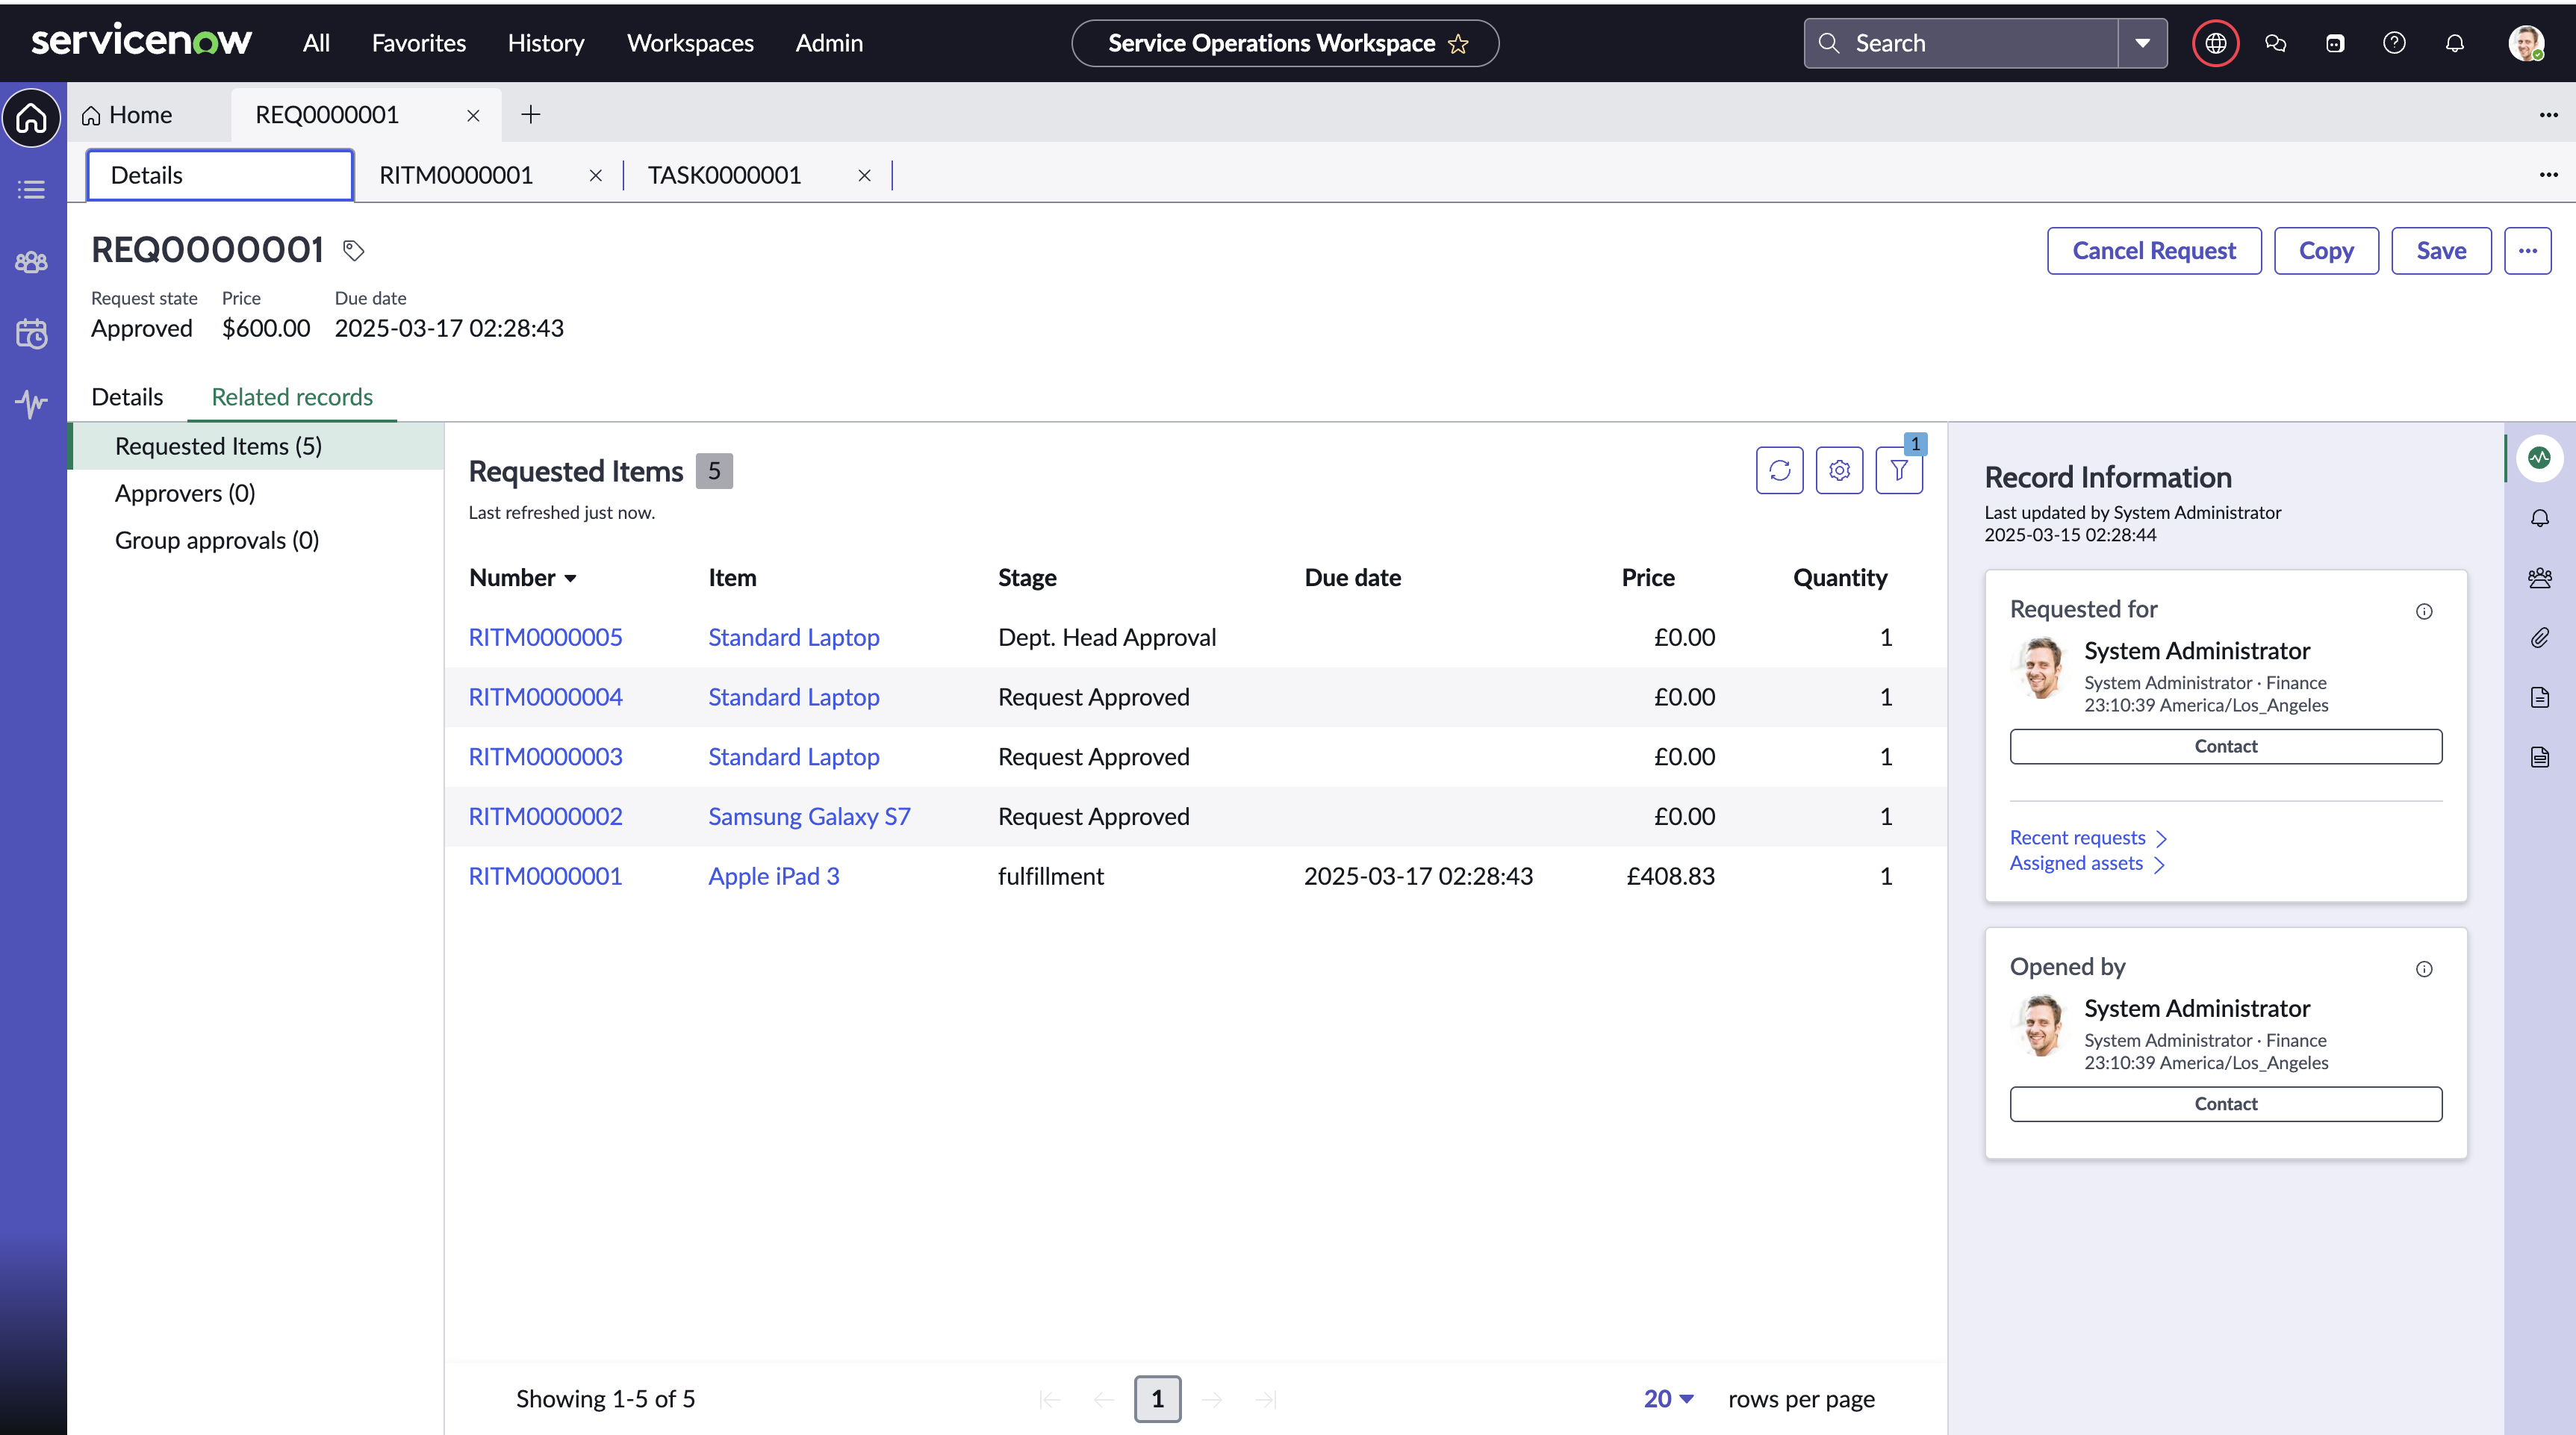Expand the search options dropdown
Viewport: 2576px width, 1435px height.
(x=2142, y=43)
